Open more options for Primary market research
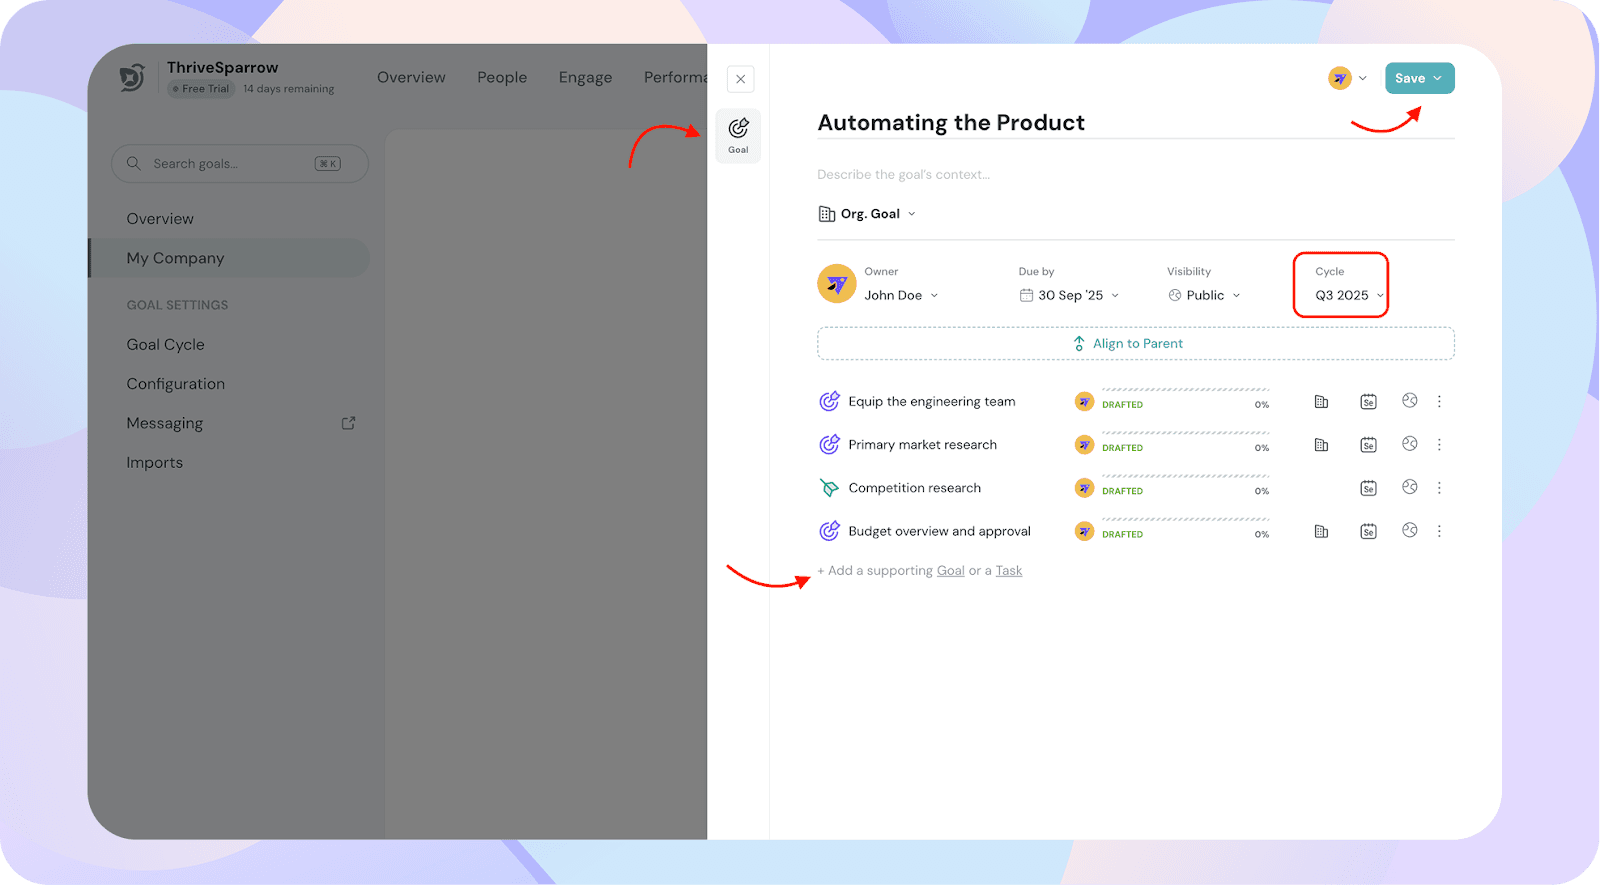This screenshot has height=885, width=1600. click(1439, 444)
